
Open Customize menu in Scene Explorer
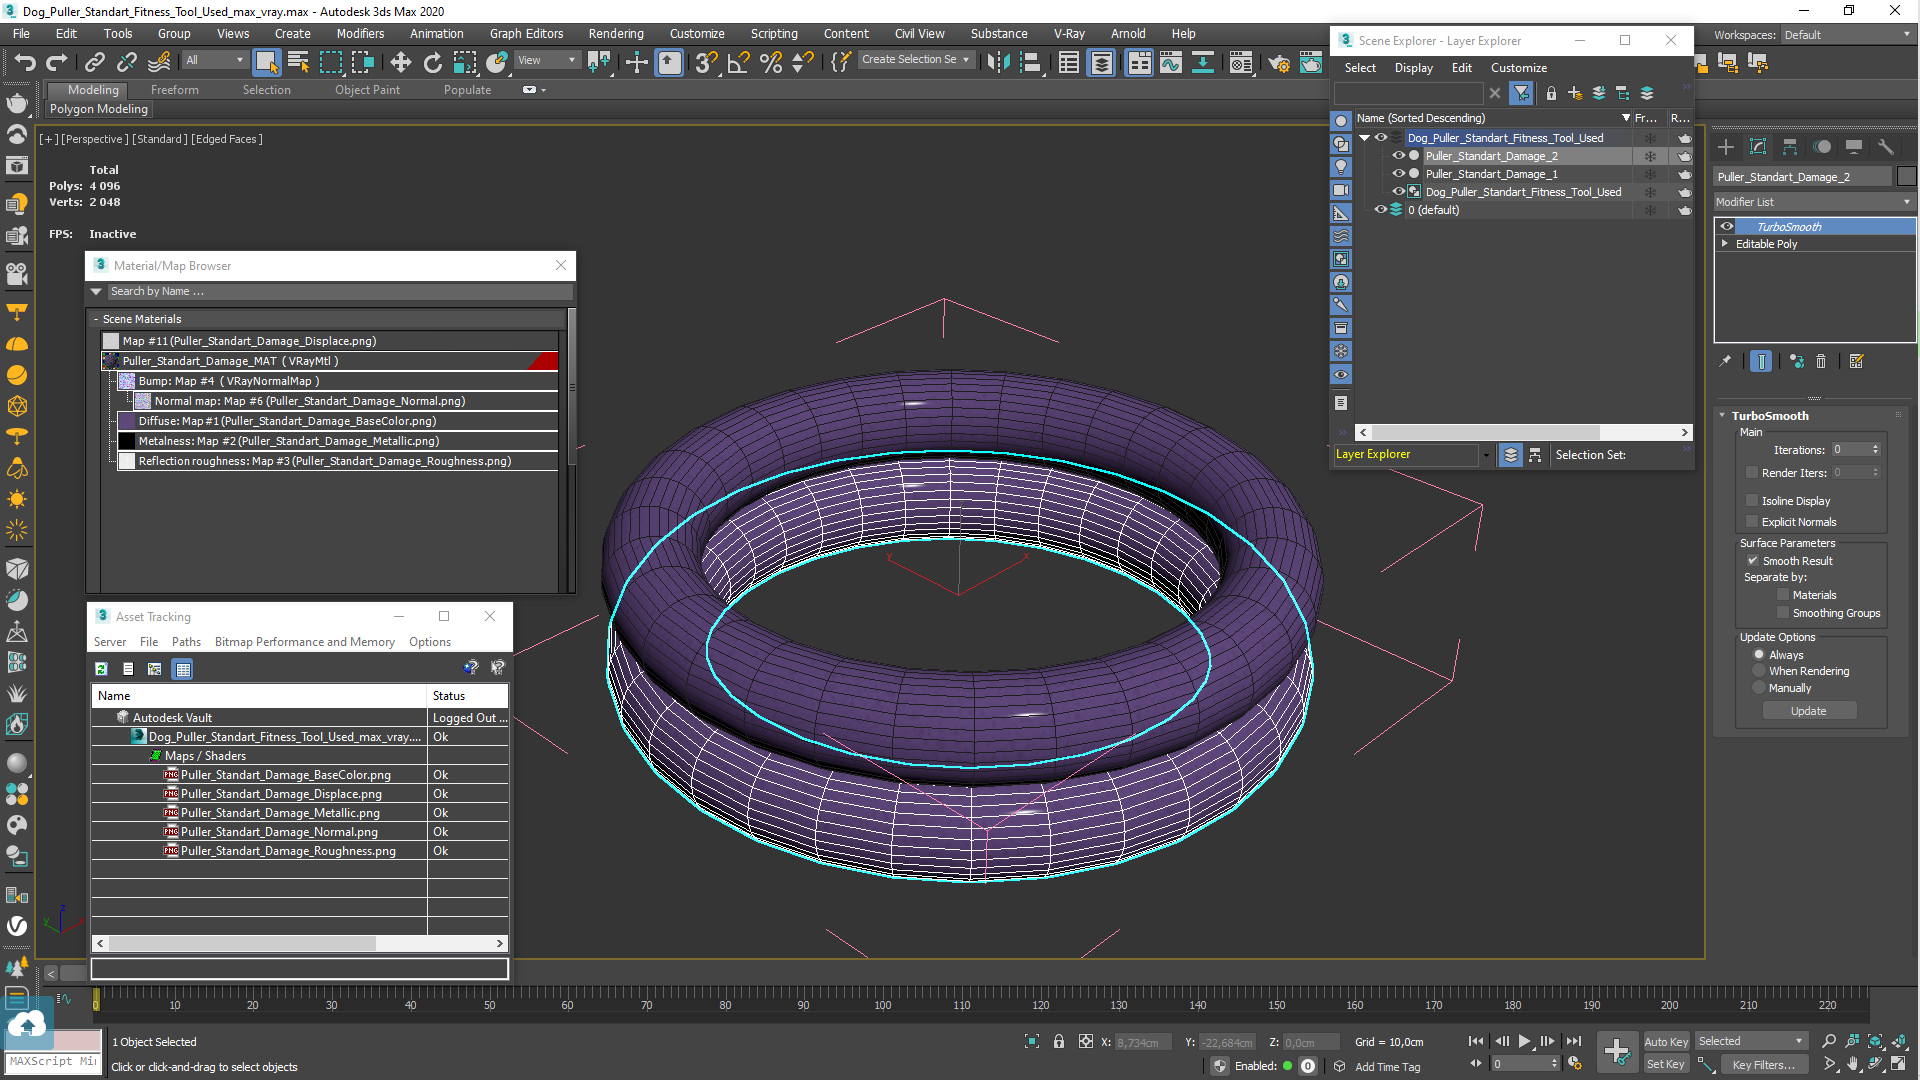tap(1518, 67)
